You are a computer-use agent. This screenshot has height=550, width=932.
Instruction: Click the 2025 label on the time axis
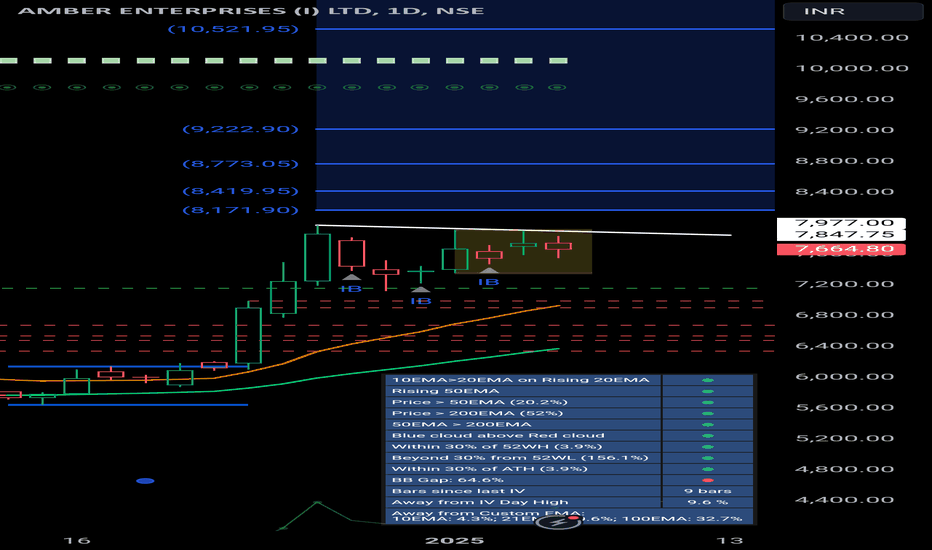coord(454,540)
